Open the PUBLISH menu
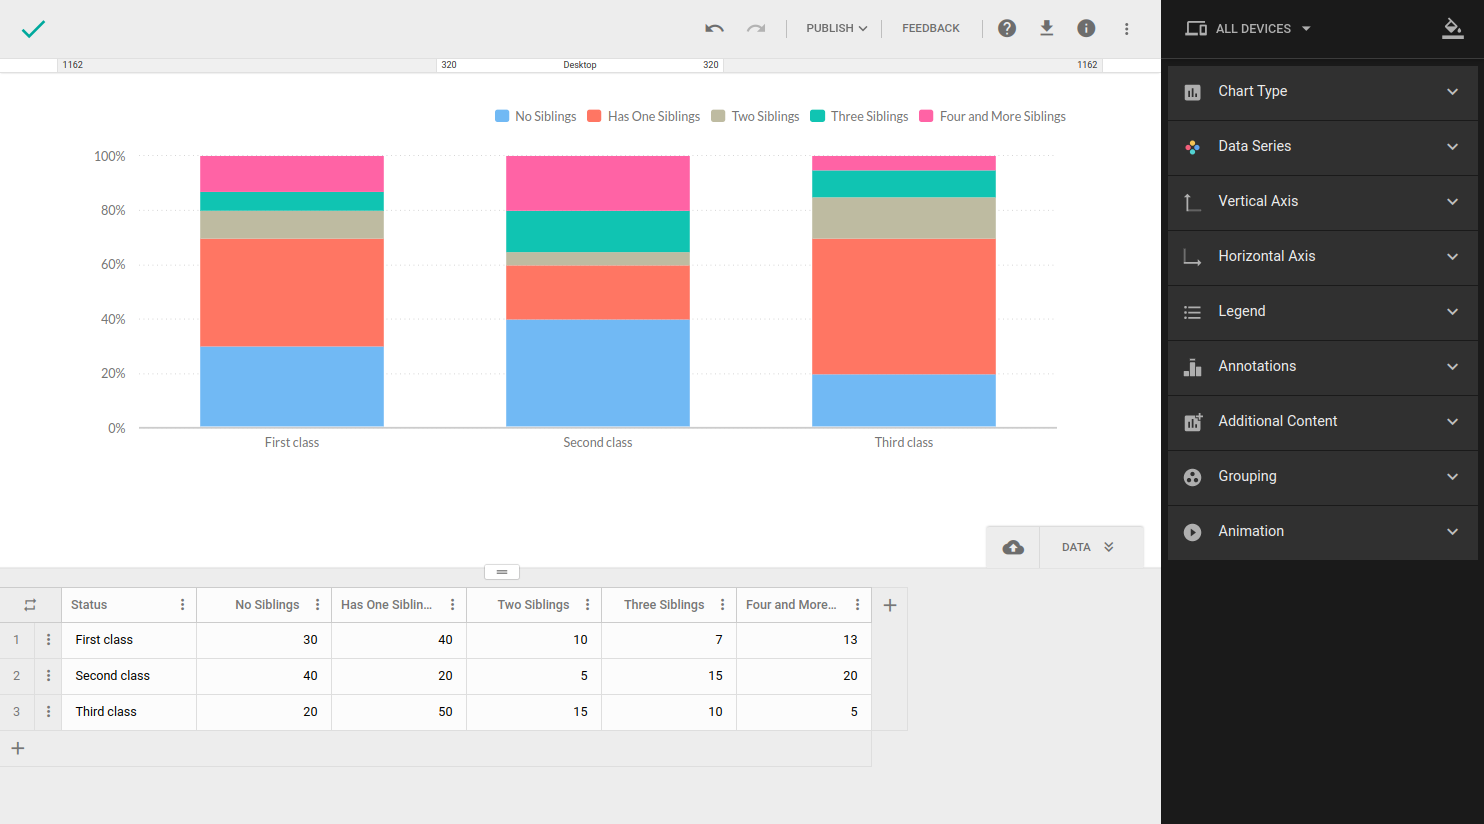This screenshot has height=824, width=1484. [x=836, y=29]
